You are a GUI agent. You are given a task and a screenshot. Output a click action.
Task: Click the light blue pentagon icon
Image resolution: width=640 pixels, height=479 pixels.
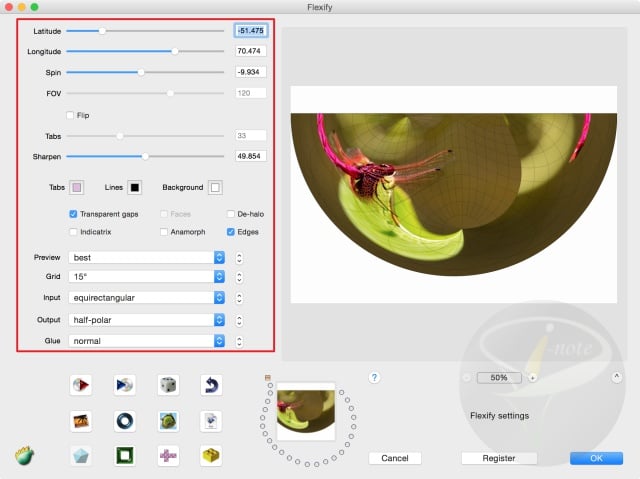(82, 455)
